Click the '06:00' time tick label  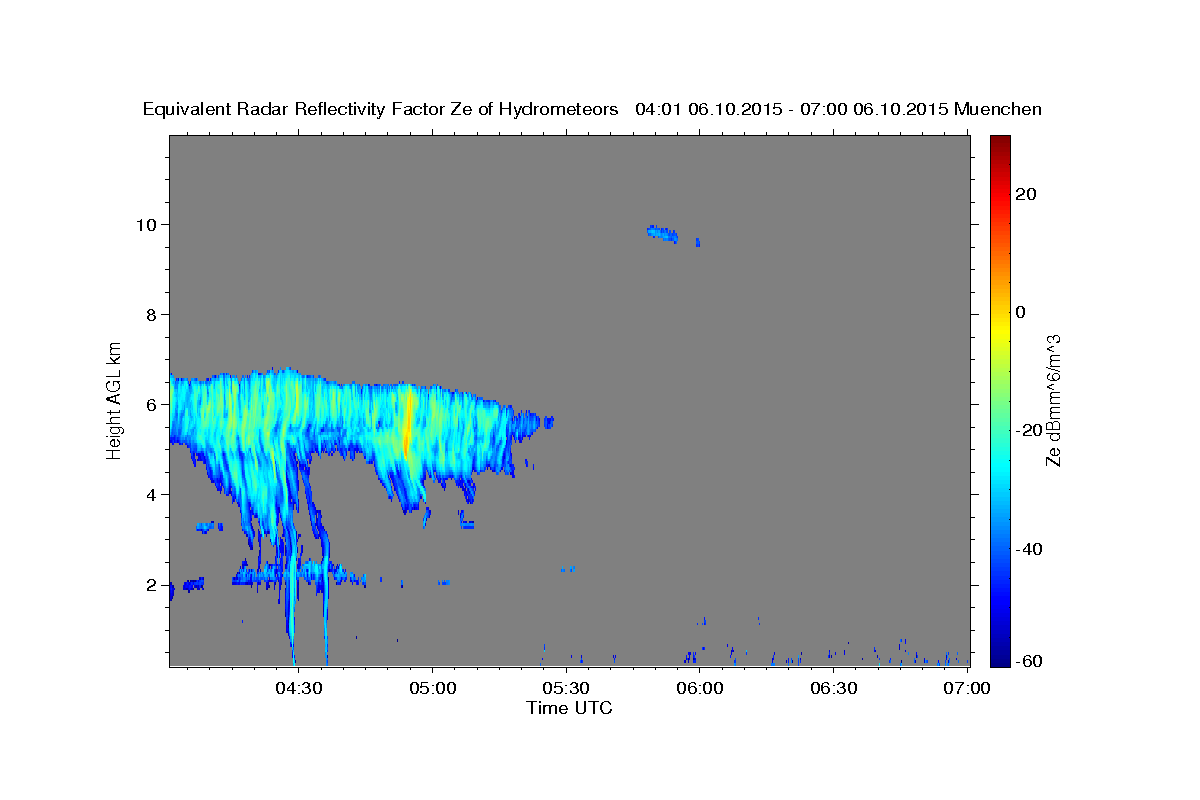700,688
